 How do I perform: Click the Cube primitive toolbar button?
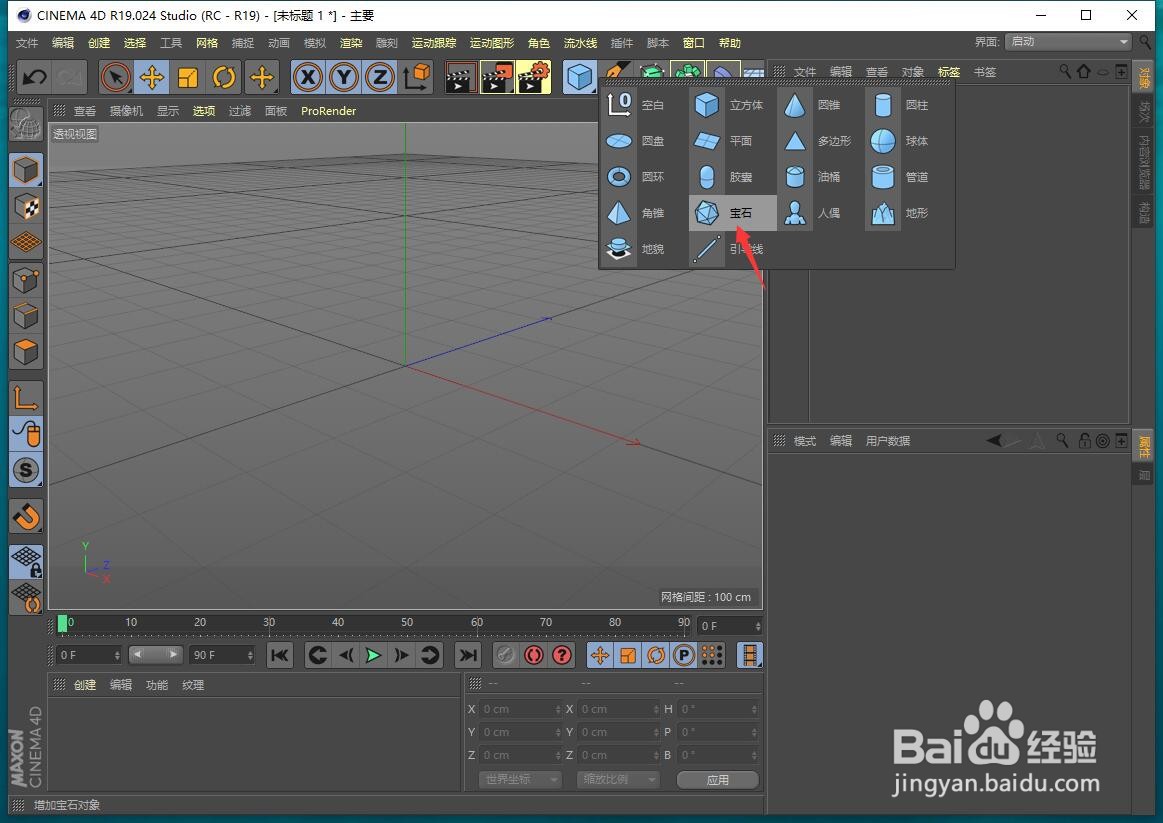[x=579, y=77]
